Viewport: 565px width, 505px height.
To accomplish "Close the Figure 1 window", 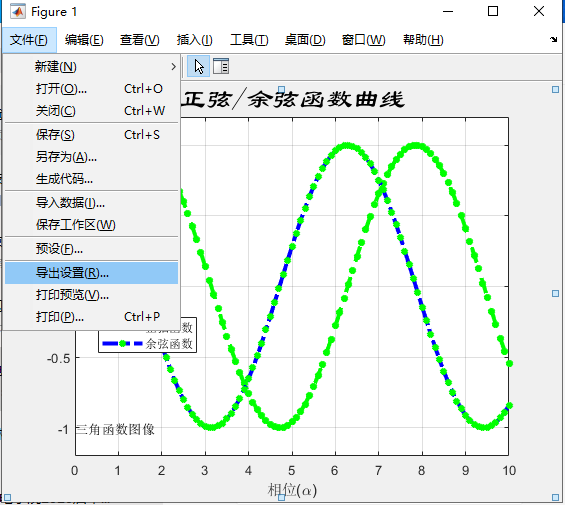I will (x=539, y=12).
